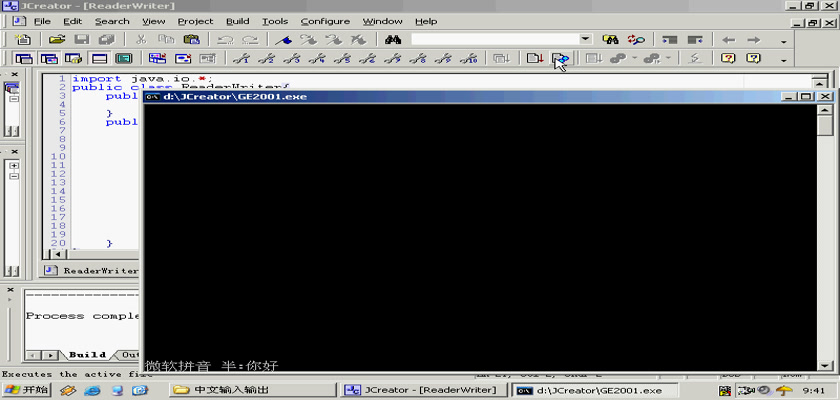Image resolution: width=840 pixels, height=400 pixels.
Task: Click the Replace magnifier icon
Action: pyautogui.click(x=636, y=40)
